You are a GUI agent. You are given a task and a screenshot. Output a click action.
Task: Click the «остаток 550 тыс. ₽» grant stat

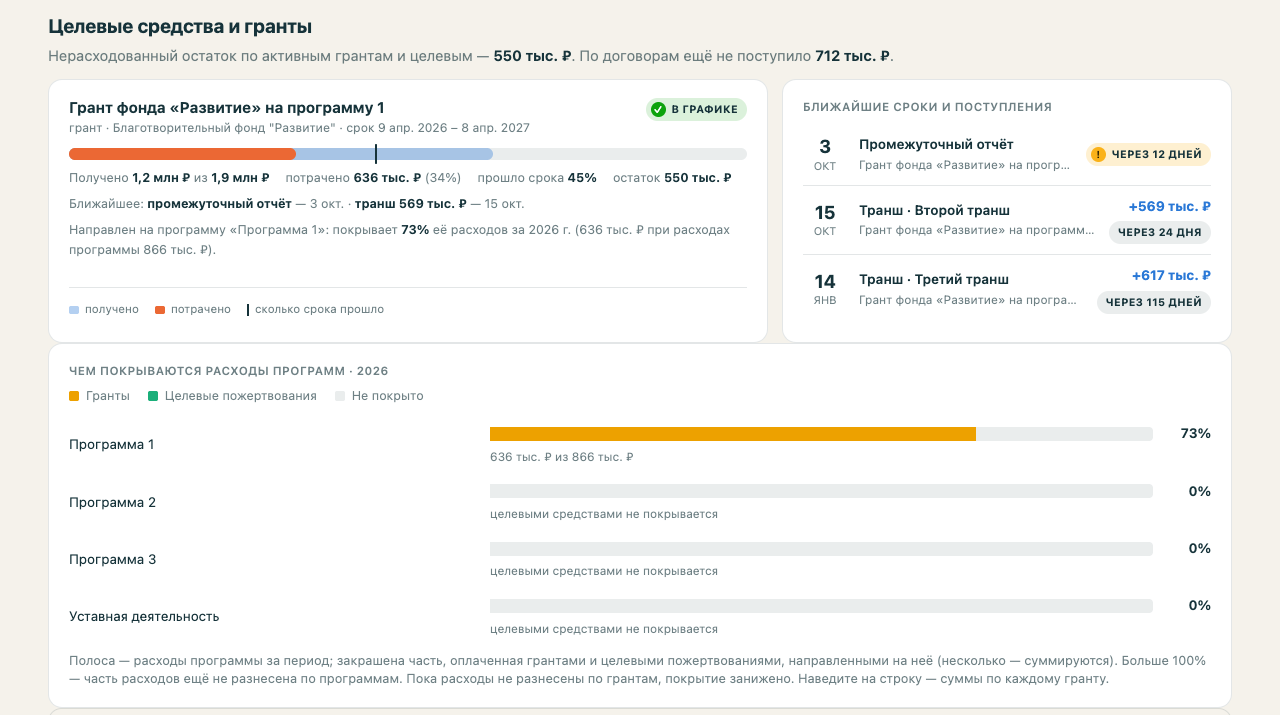pyautogui.click(x=672, y=178)
